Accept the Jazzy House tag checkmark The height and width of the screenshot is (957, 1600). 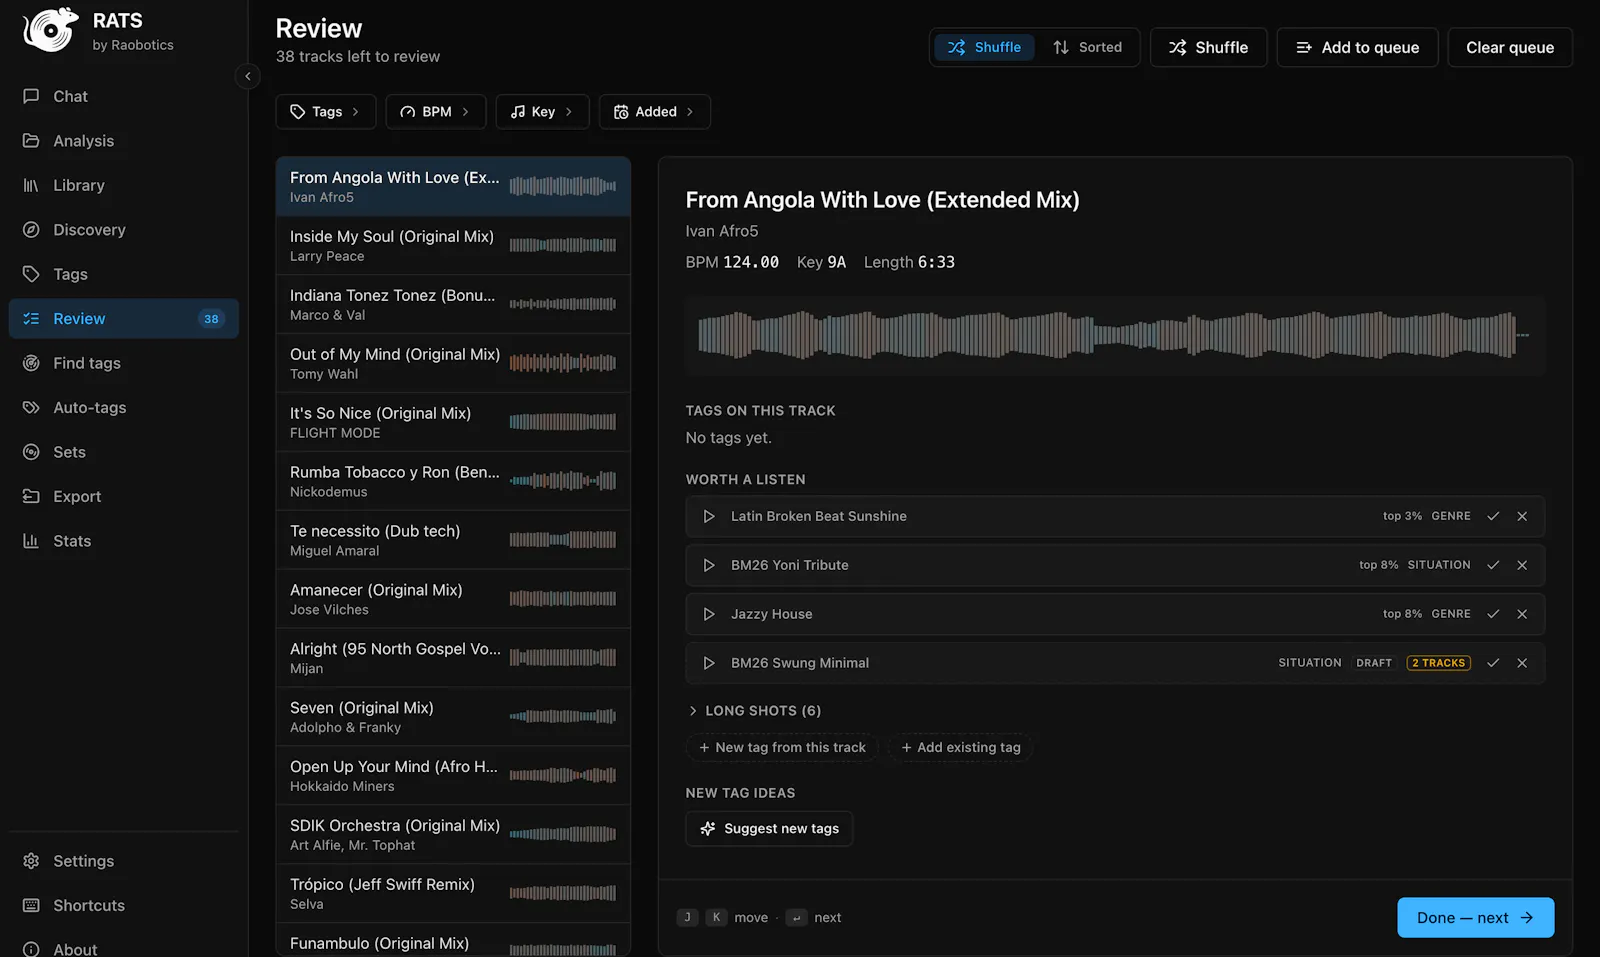[1493, 614]
